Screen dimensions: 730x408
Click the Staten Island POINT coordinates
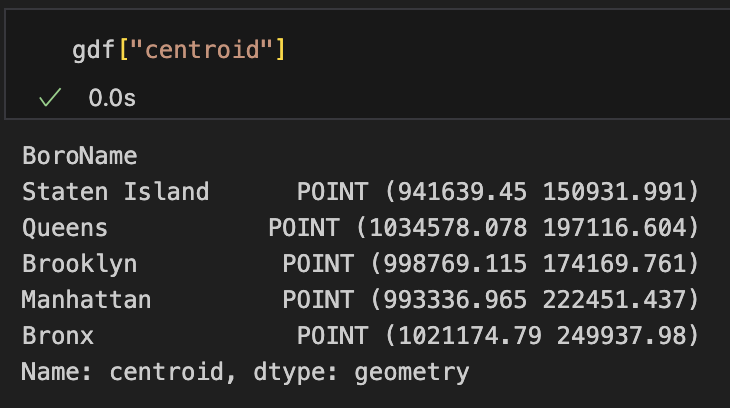coord(497,192)
